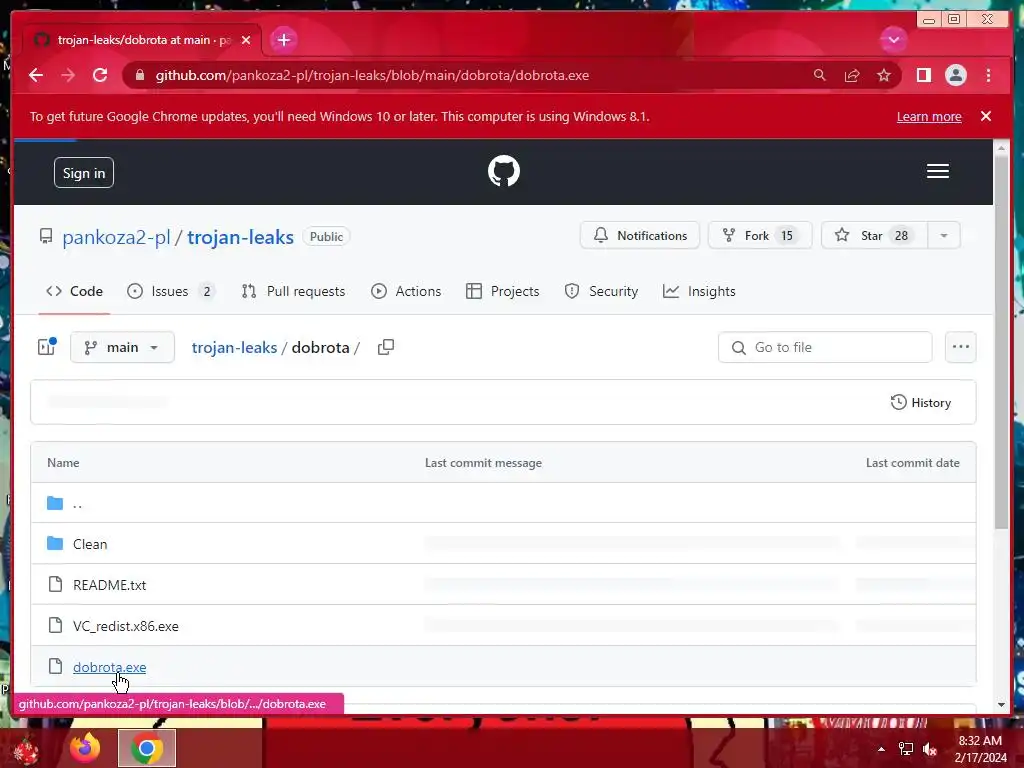Star the repository with the Star button
This screenshot has width=1024, height=768.
tap(874, 235)
